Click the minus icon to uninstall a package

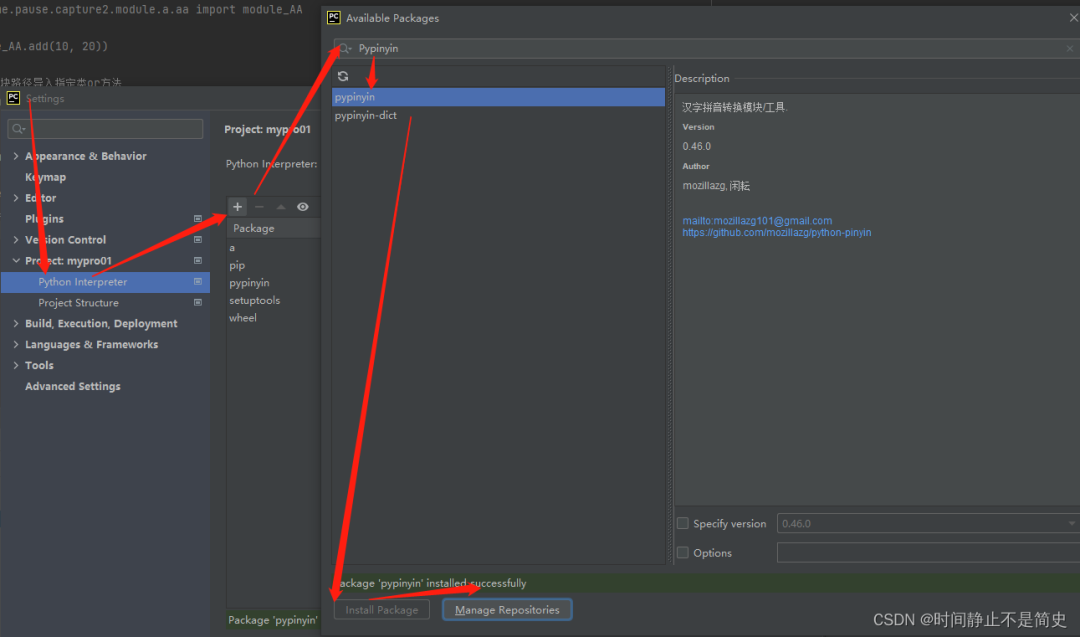point(259,207)
